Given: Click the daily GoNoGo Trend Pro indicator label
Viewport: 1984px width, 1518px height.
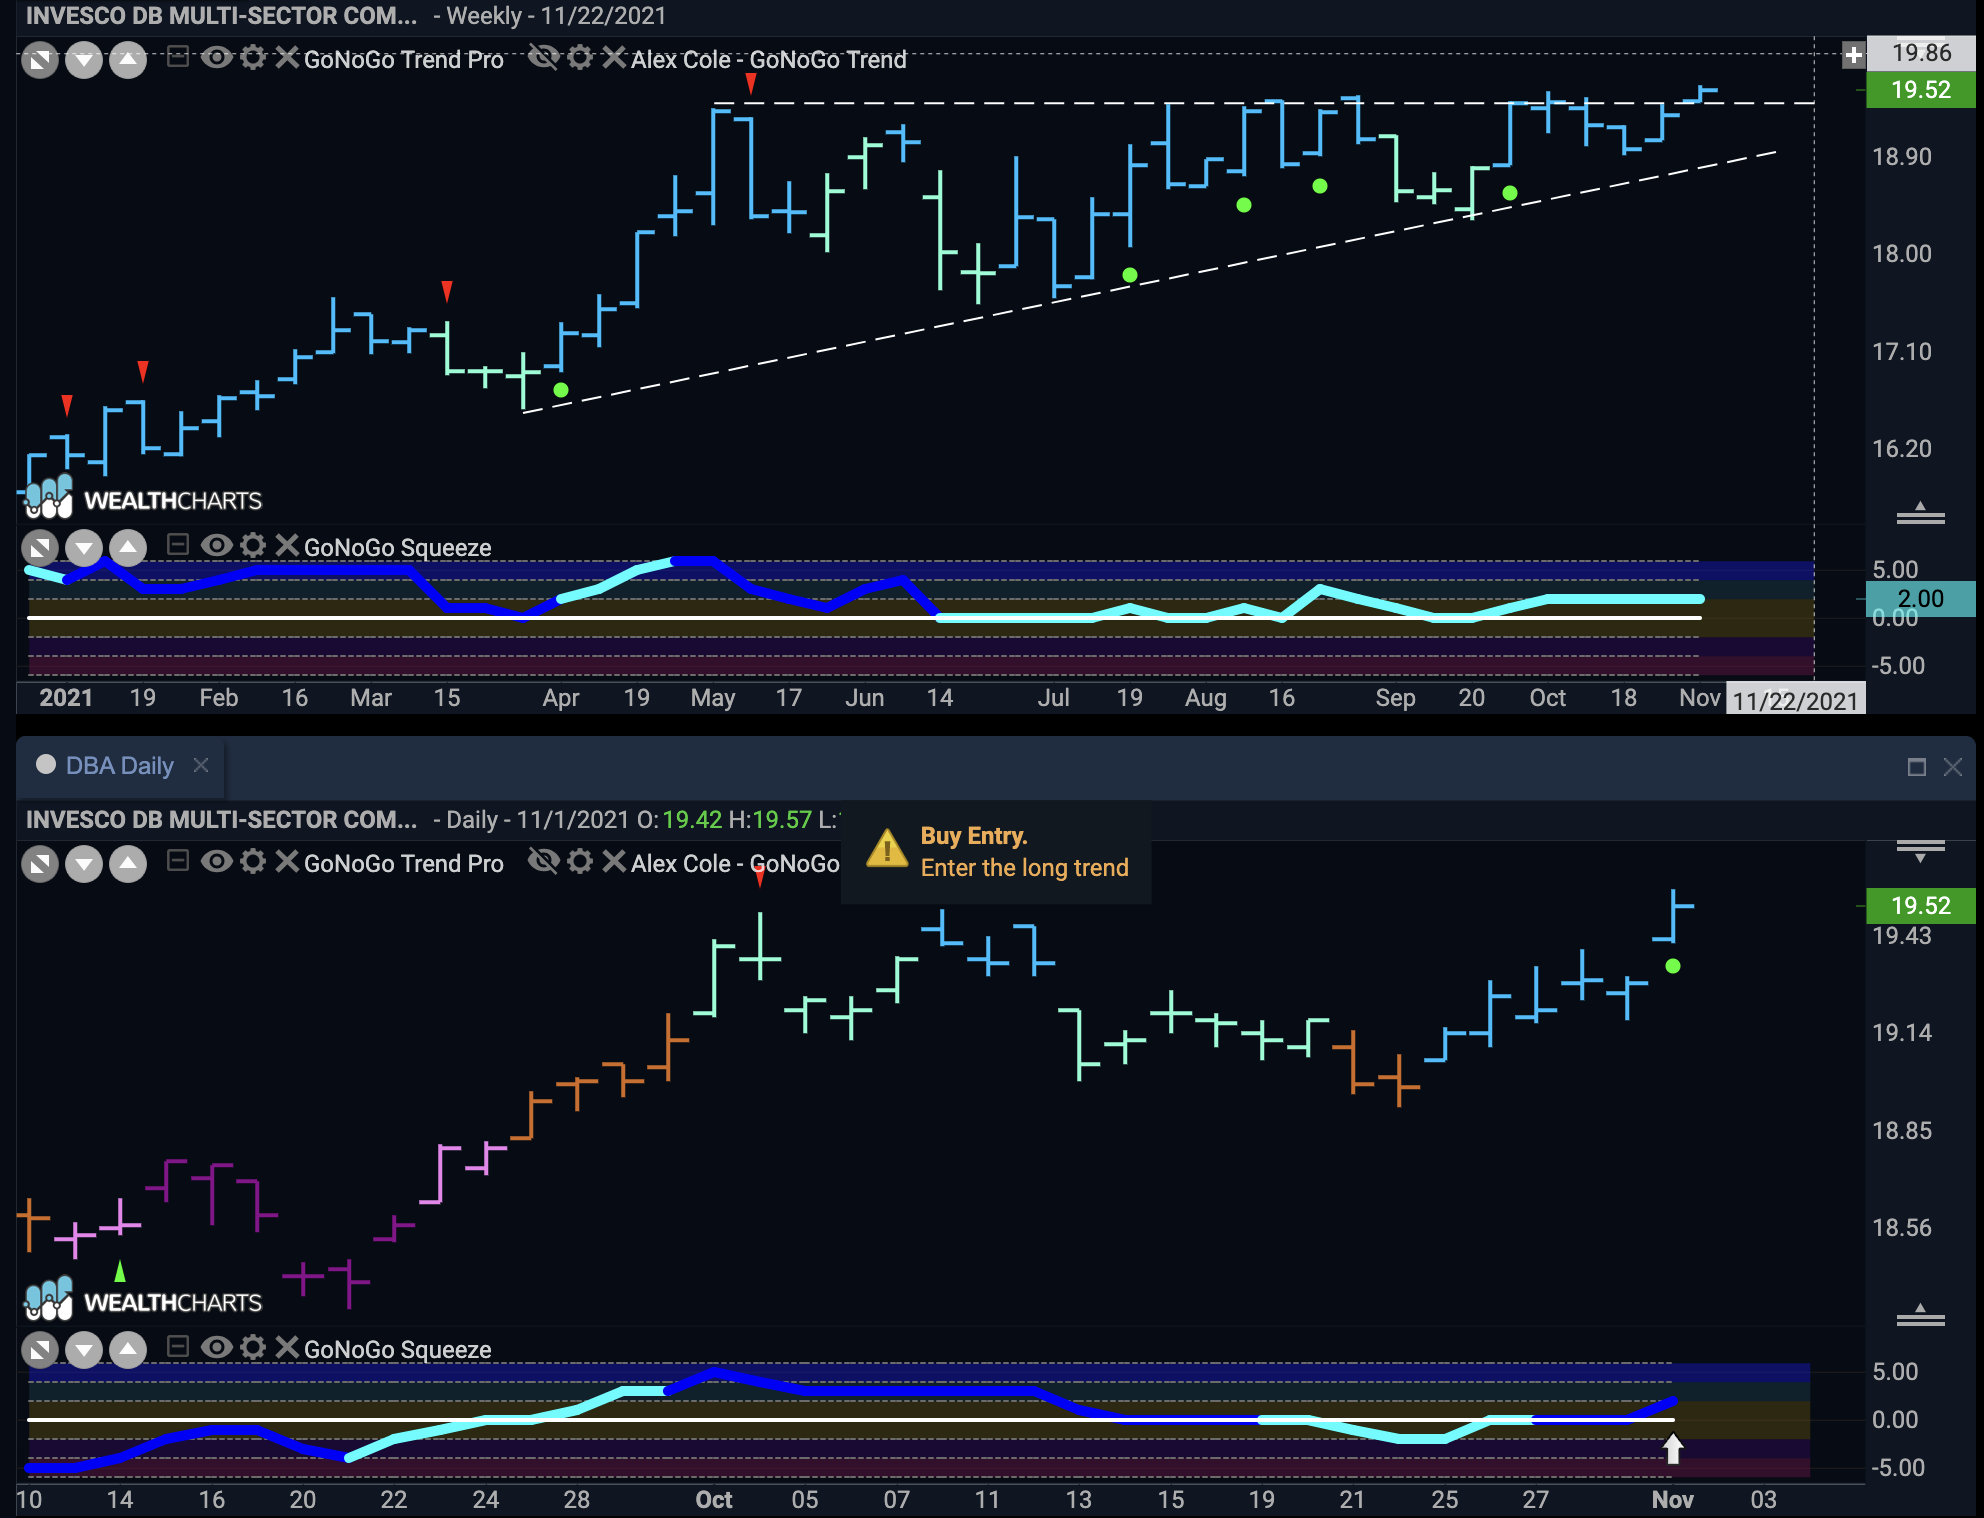Looking at the screenshot, I should pyautogui.click(x=404, y=864).
